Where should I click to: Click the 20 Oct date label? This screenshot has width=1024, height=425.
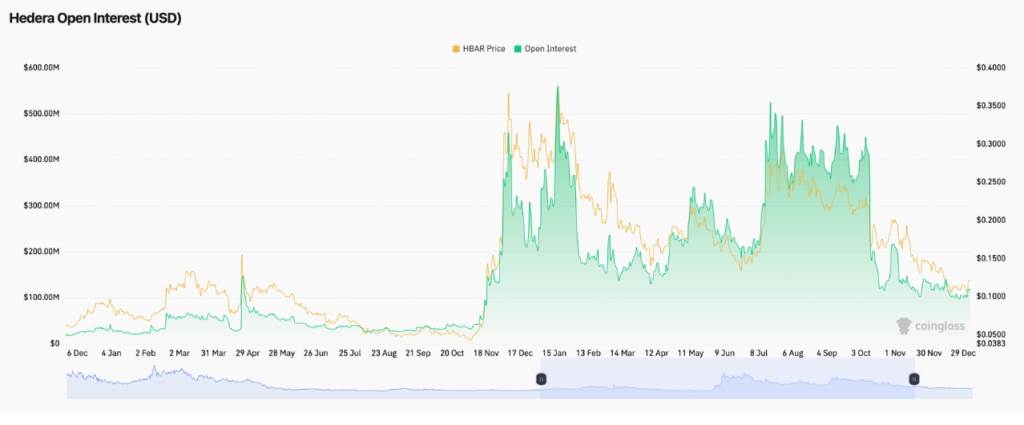pyautogui.click(x=452, y=353)
